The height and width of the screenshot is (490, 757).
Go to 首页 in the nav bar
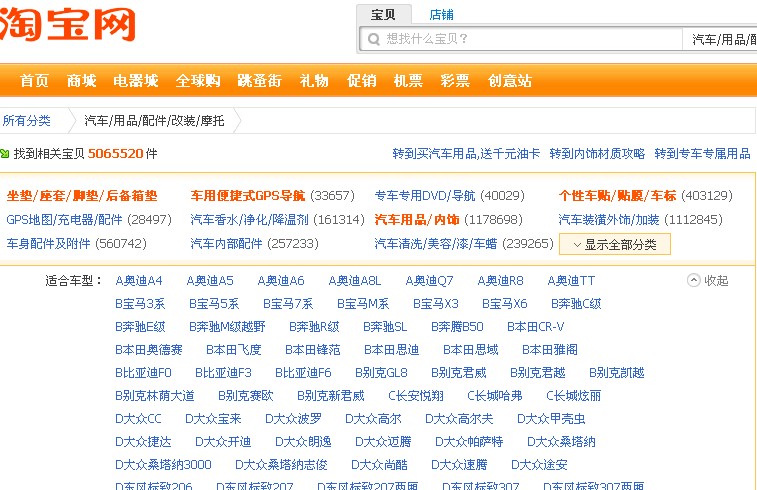coord(34,80)
